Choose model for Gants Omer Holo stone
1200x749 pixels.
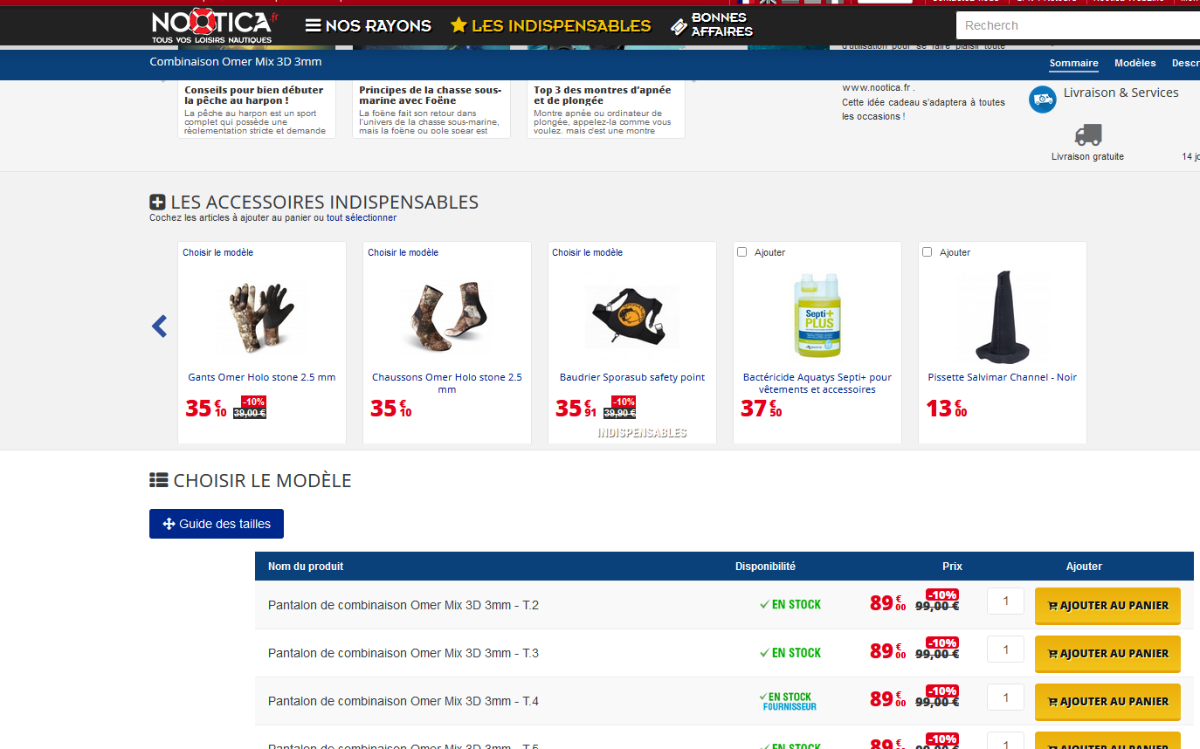[218, 253]
